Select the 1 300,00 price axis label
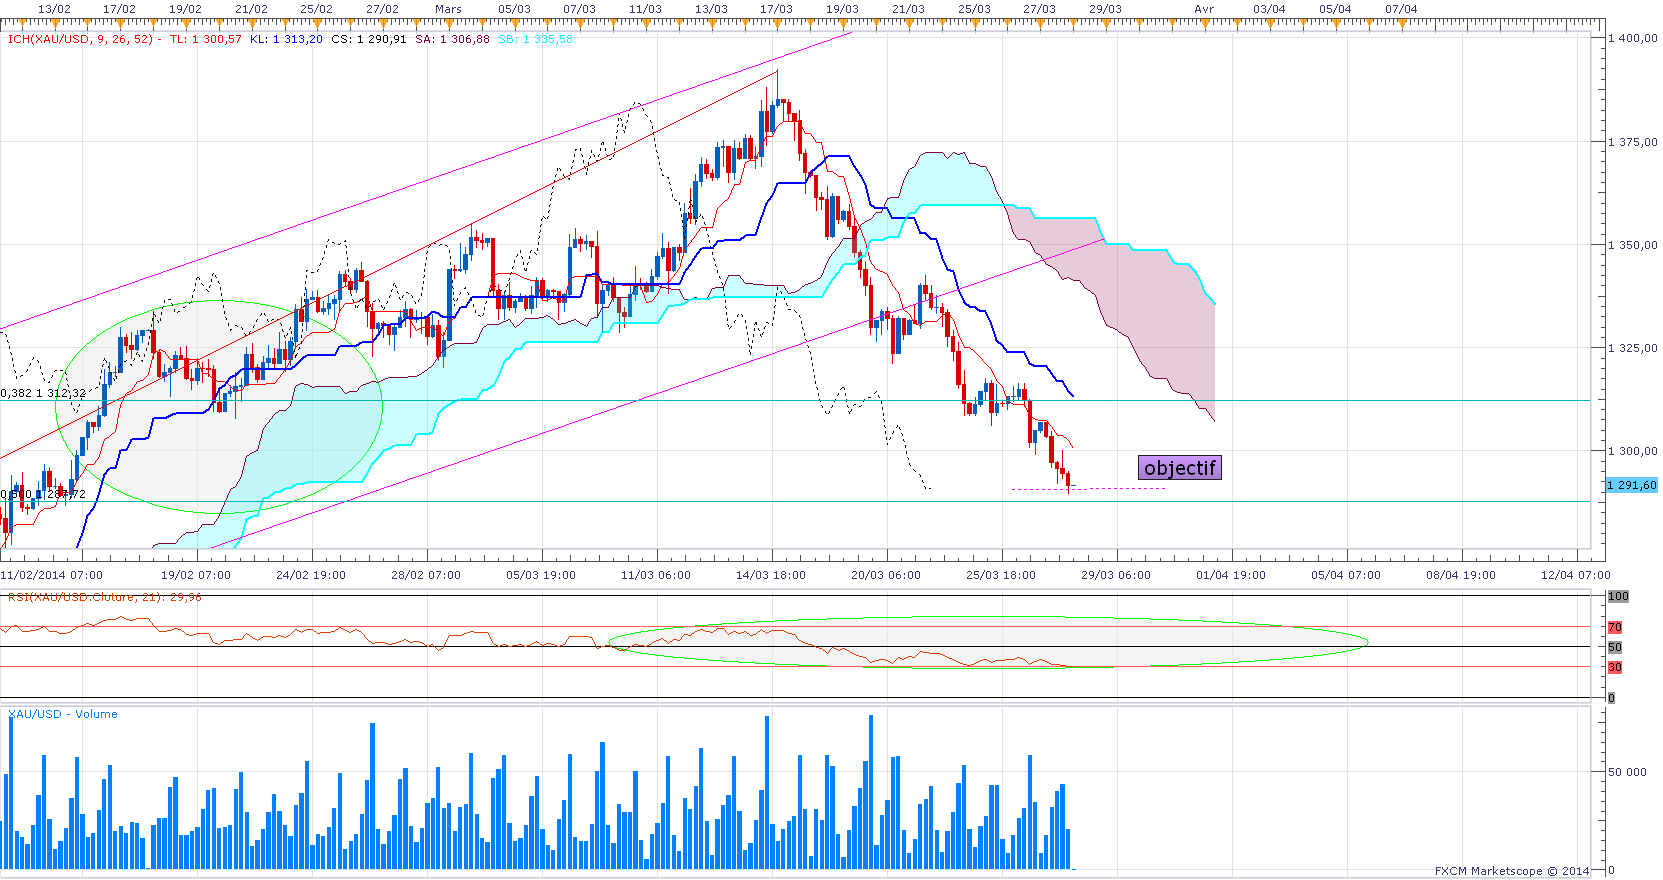 point(1633,451)
